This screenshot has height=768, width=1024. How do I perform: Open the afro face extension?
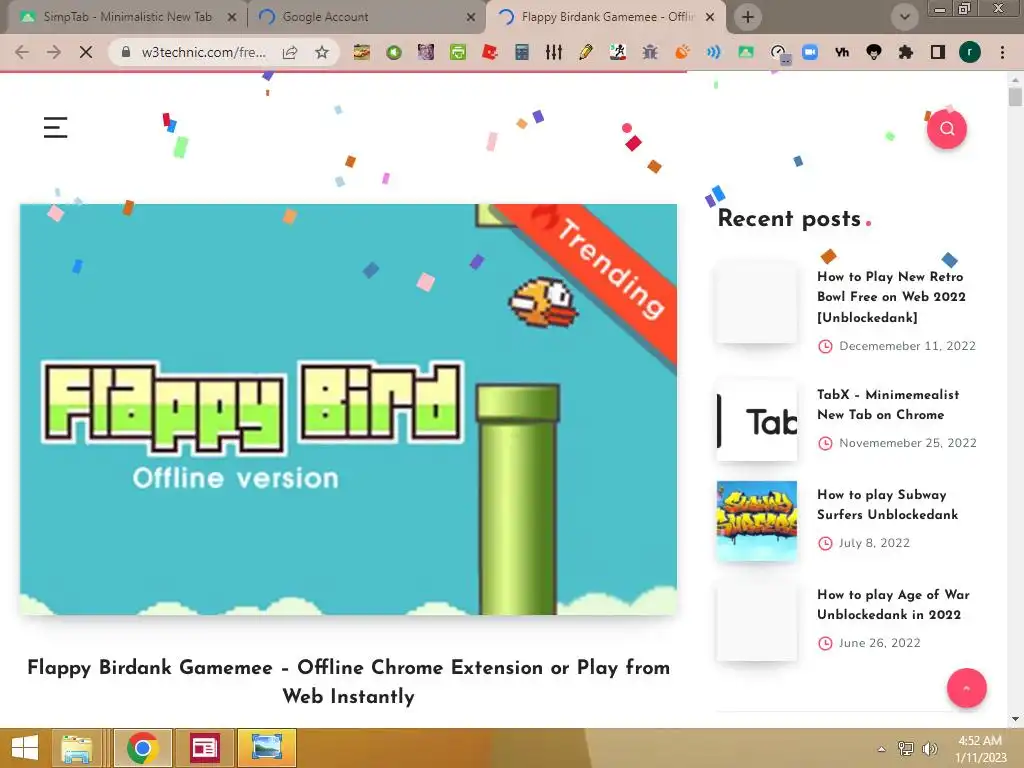[x=874, y=52]
